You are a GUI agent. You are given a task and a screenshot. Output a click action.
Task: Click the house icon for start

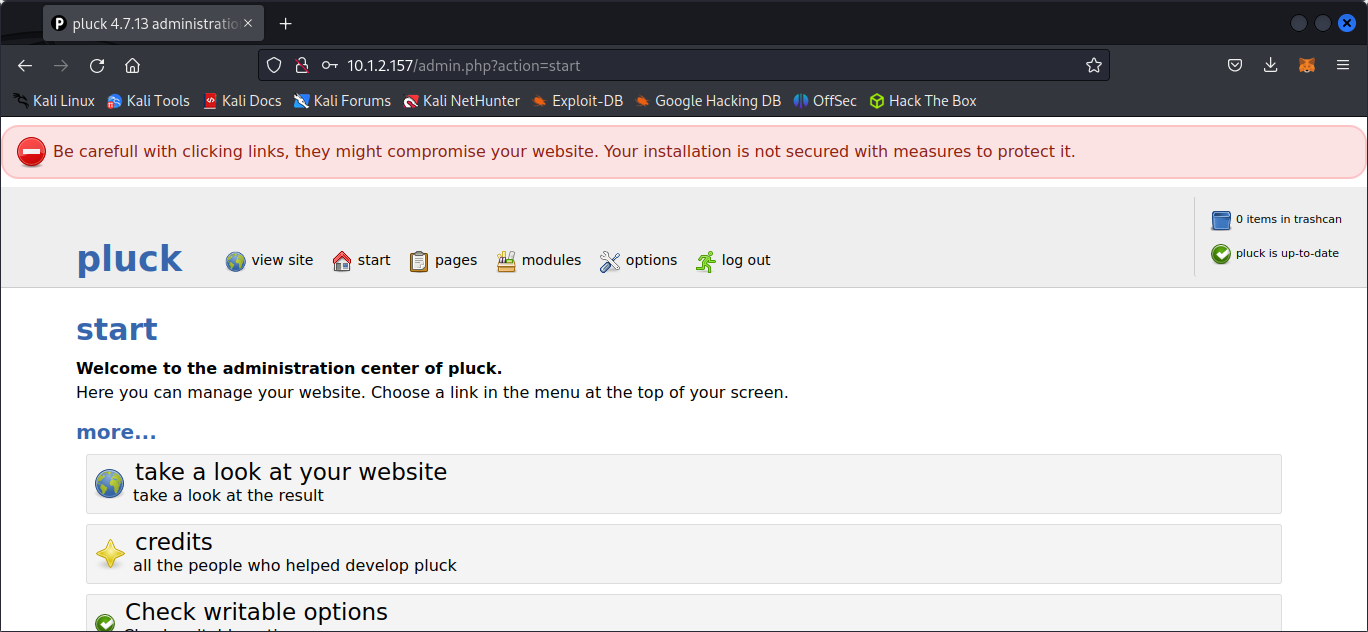click(x=342, y=261)
